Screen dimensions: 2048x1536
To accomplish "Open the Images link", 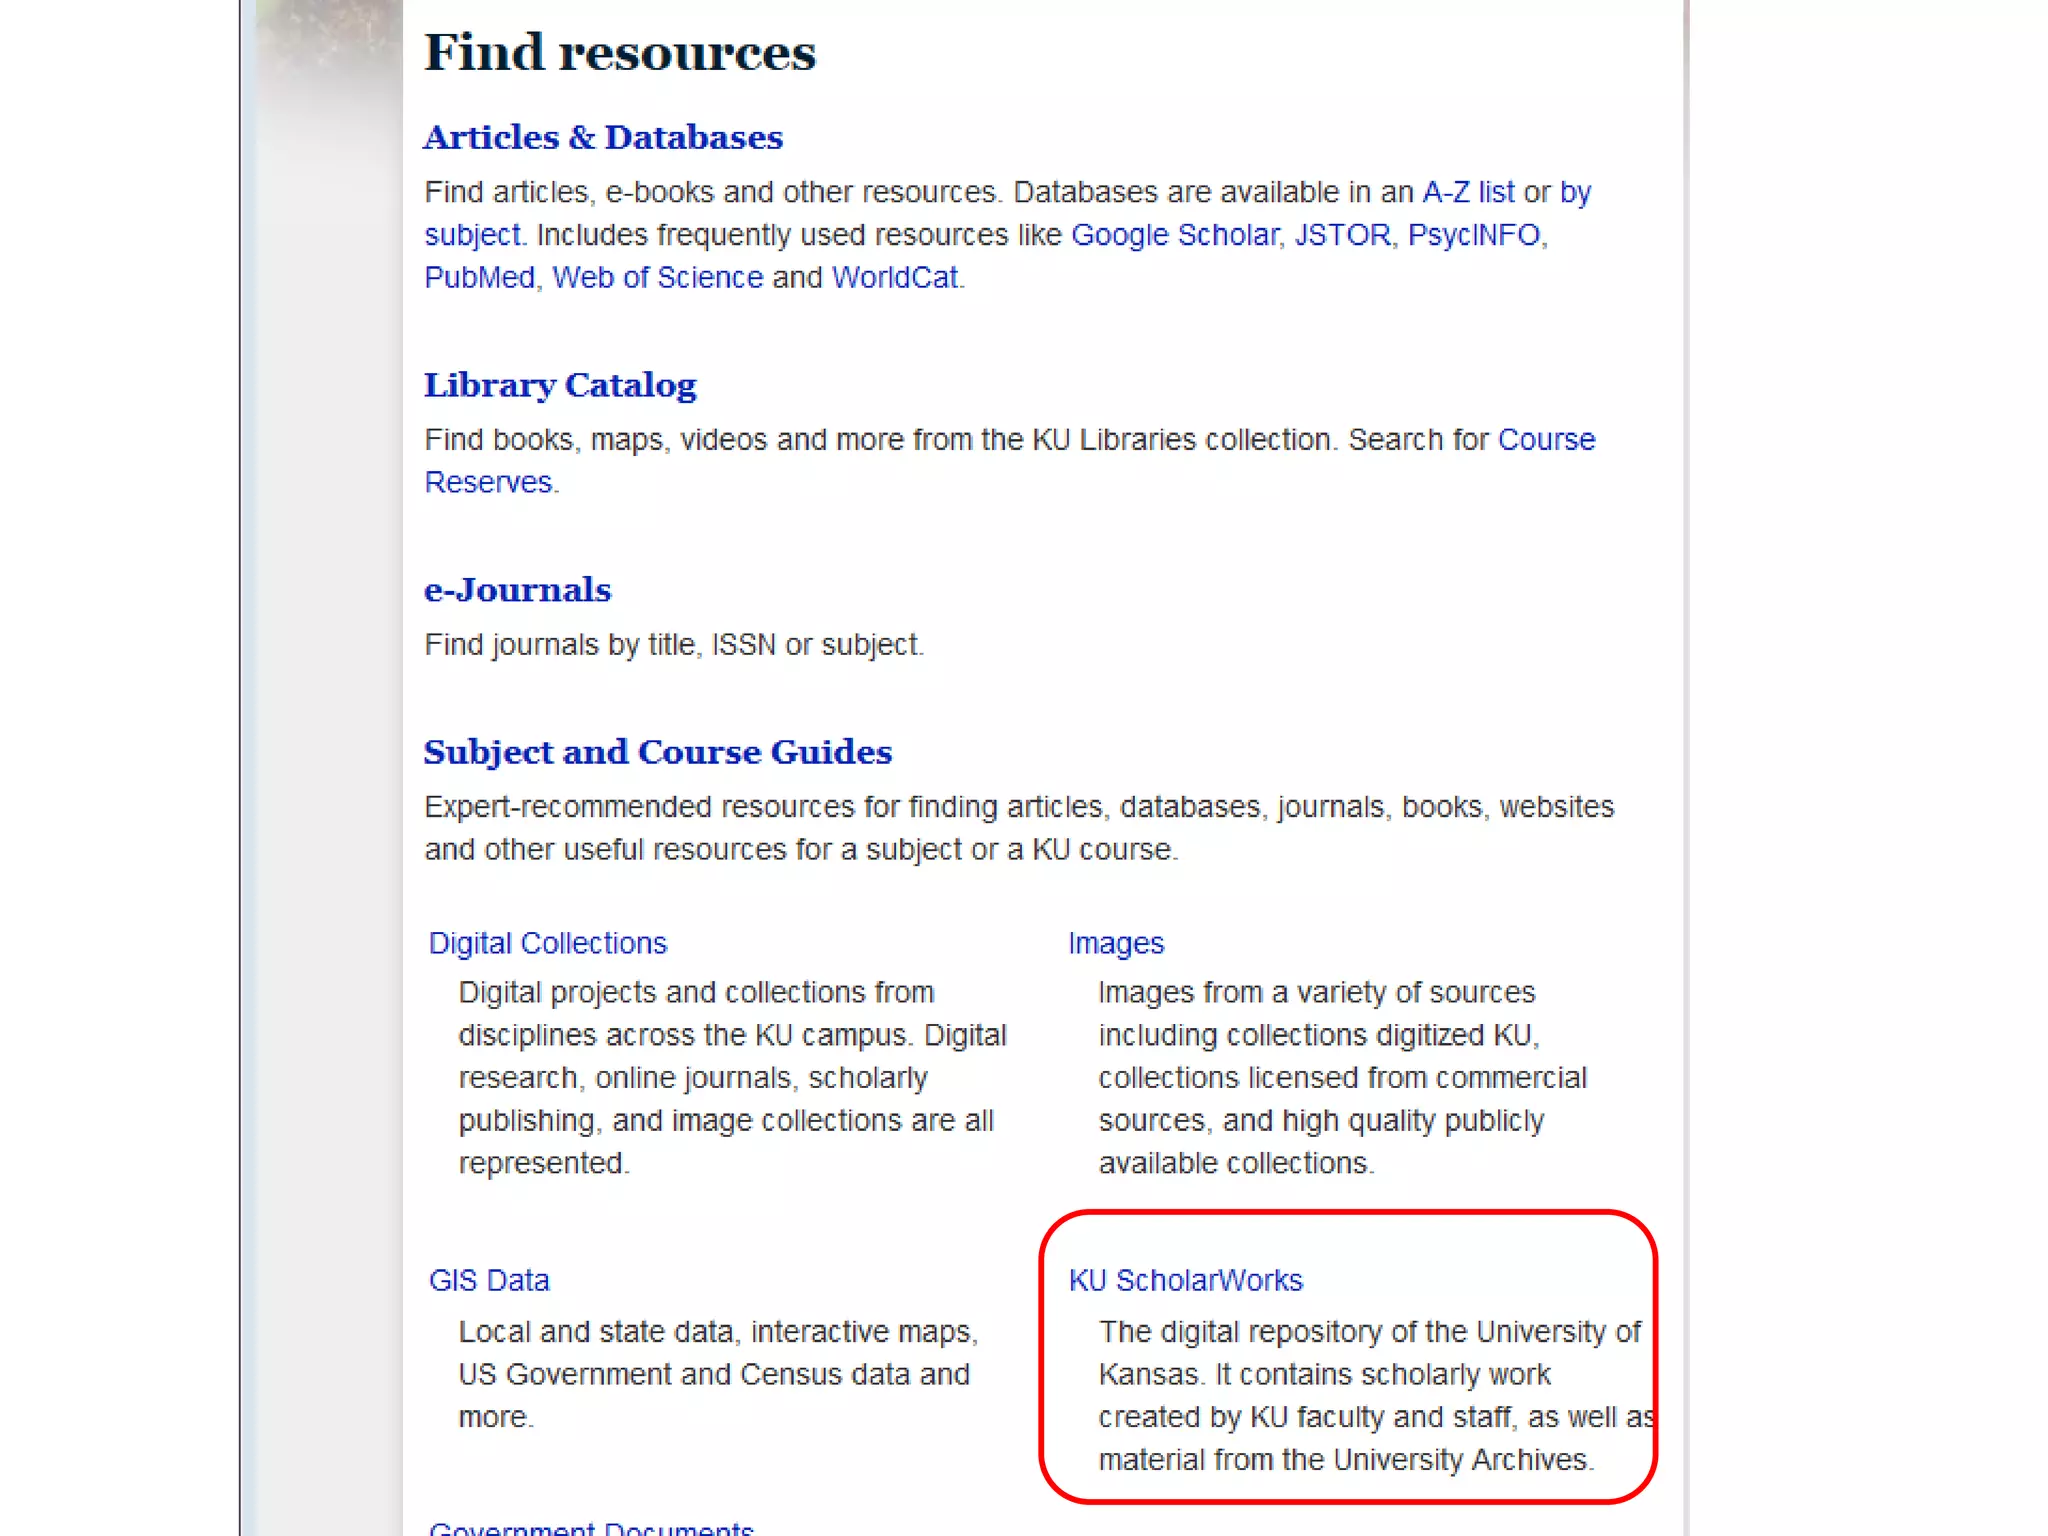I will [x=1115, y=943].
